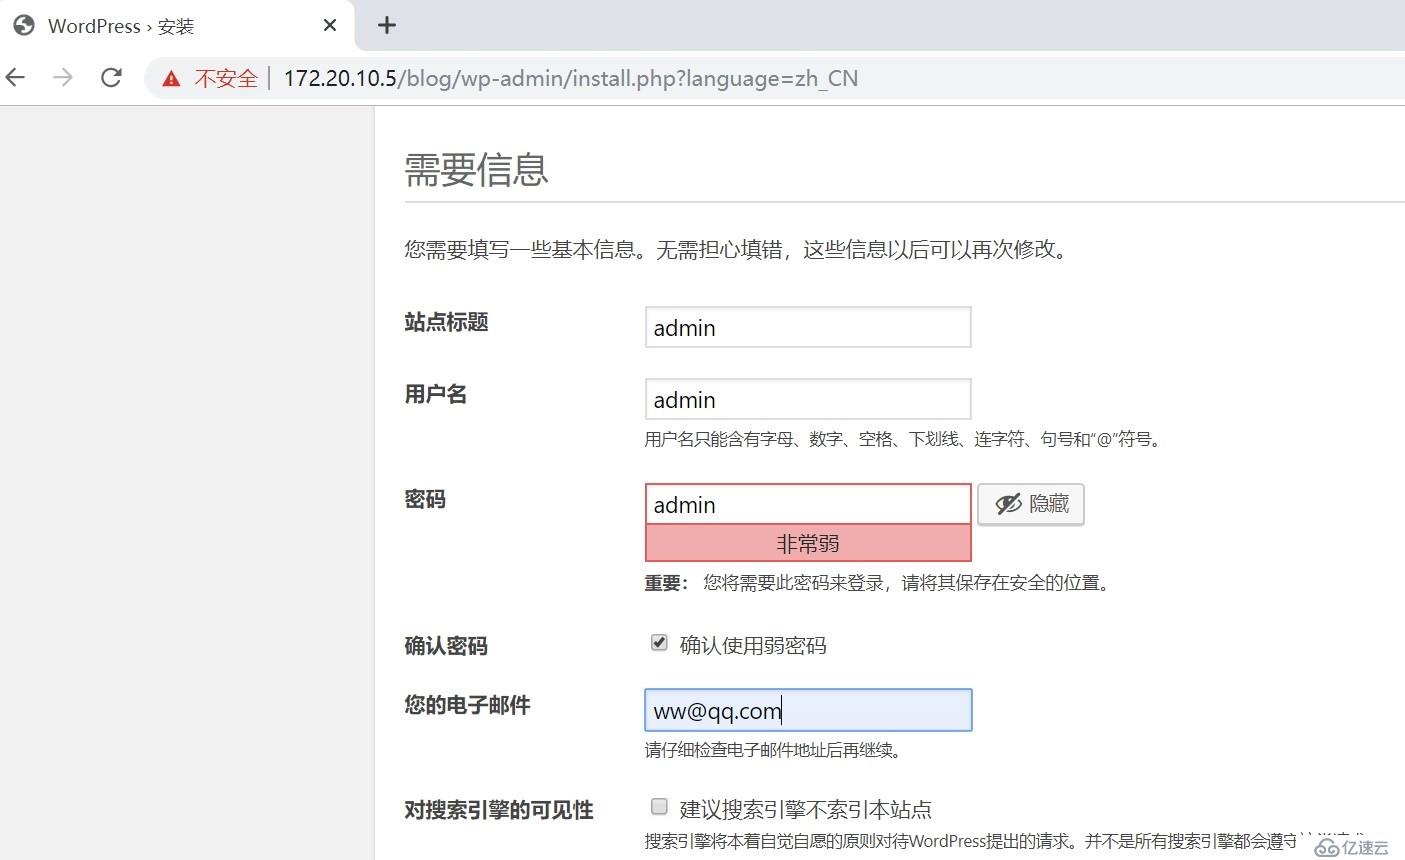Click the 确认使用弱密码 label text
This screenshot has width=1405, height=860.
click(x=753, y=646)
